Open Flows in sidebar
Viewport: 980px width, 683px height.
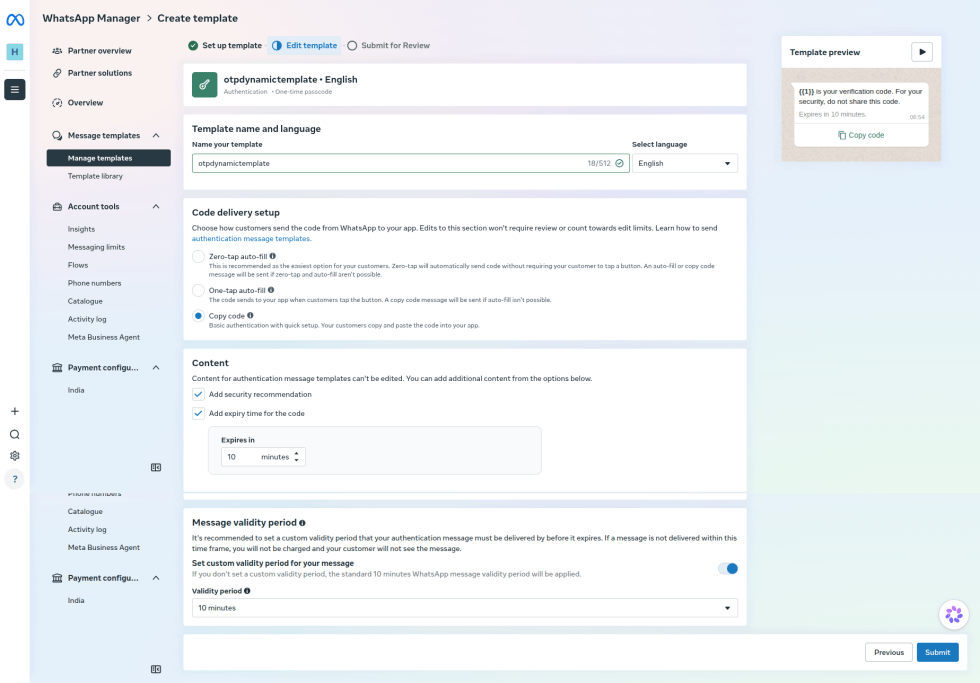[78, 266]
